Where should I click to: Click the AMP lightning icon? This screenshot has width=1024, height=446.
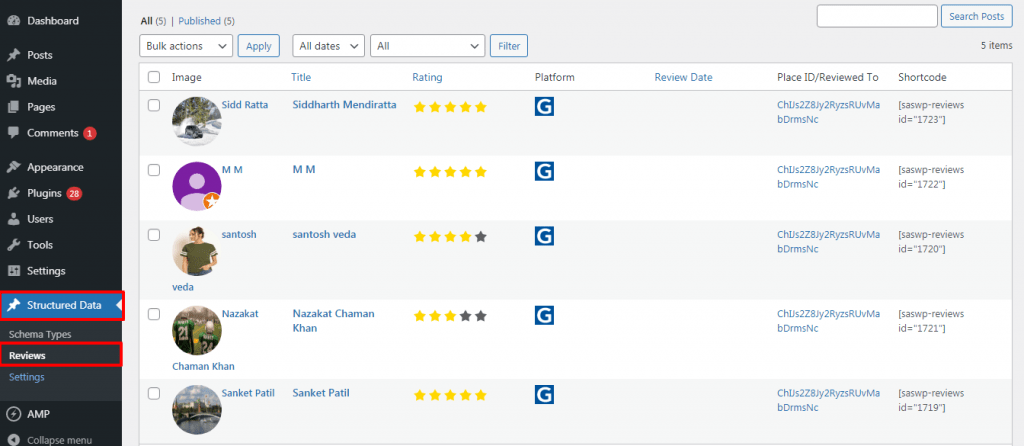coord(13,414)
